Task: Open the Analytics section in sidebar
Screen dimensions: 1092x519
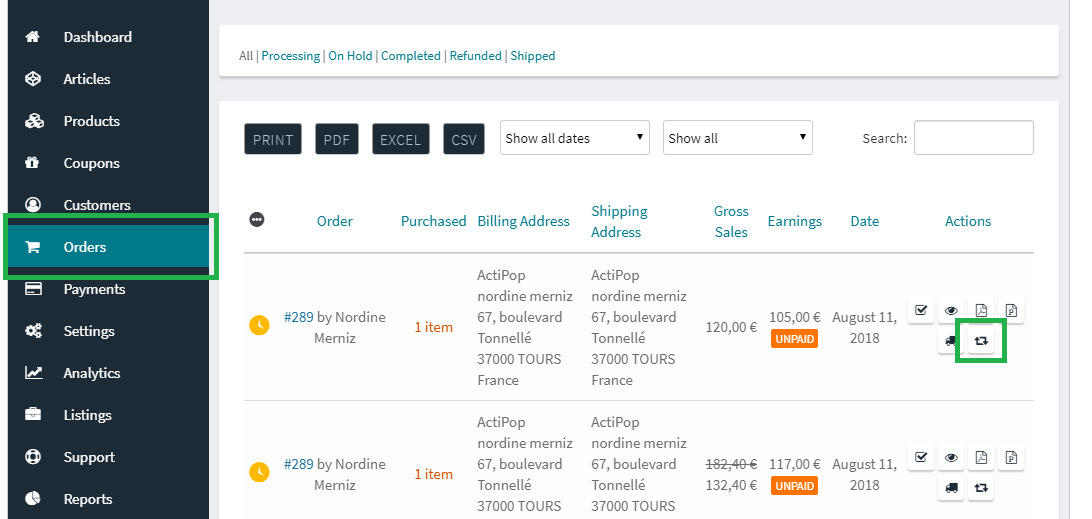Action: point(92,373)
